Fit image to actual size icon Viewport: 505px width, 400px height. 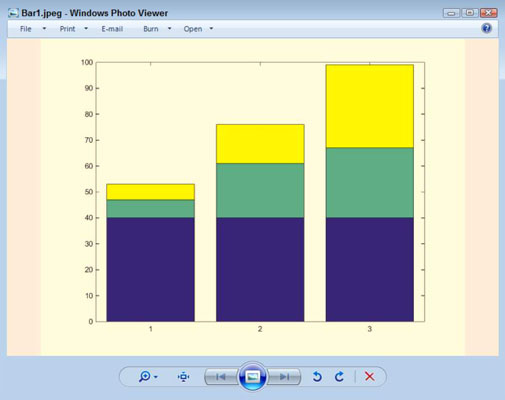point(183,377)
